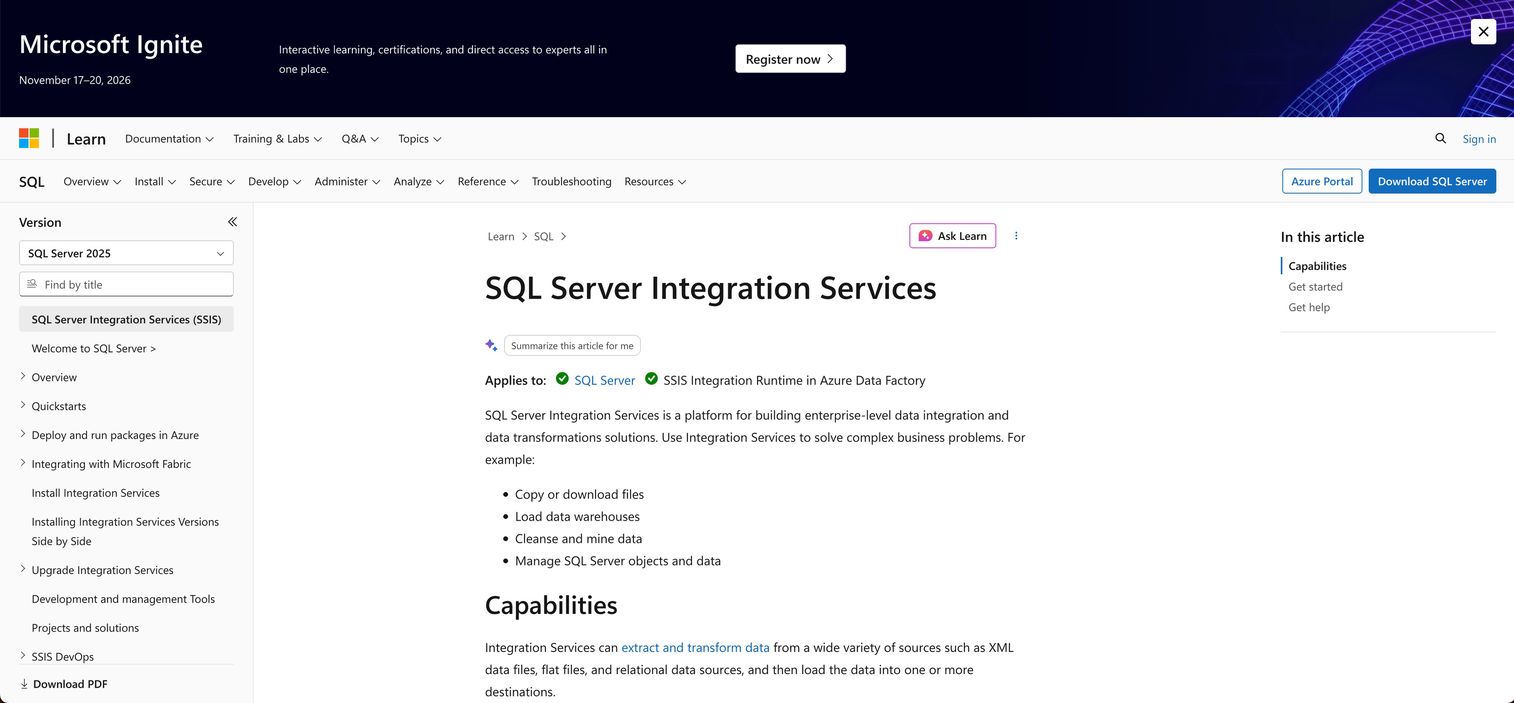
Task: Click Summarize this article for me
Action: click(572, 346)
